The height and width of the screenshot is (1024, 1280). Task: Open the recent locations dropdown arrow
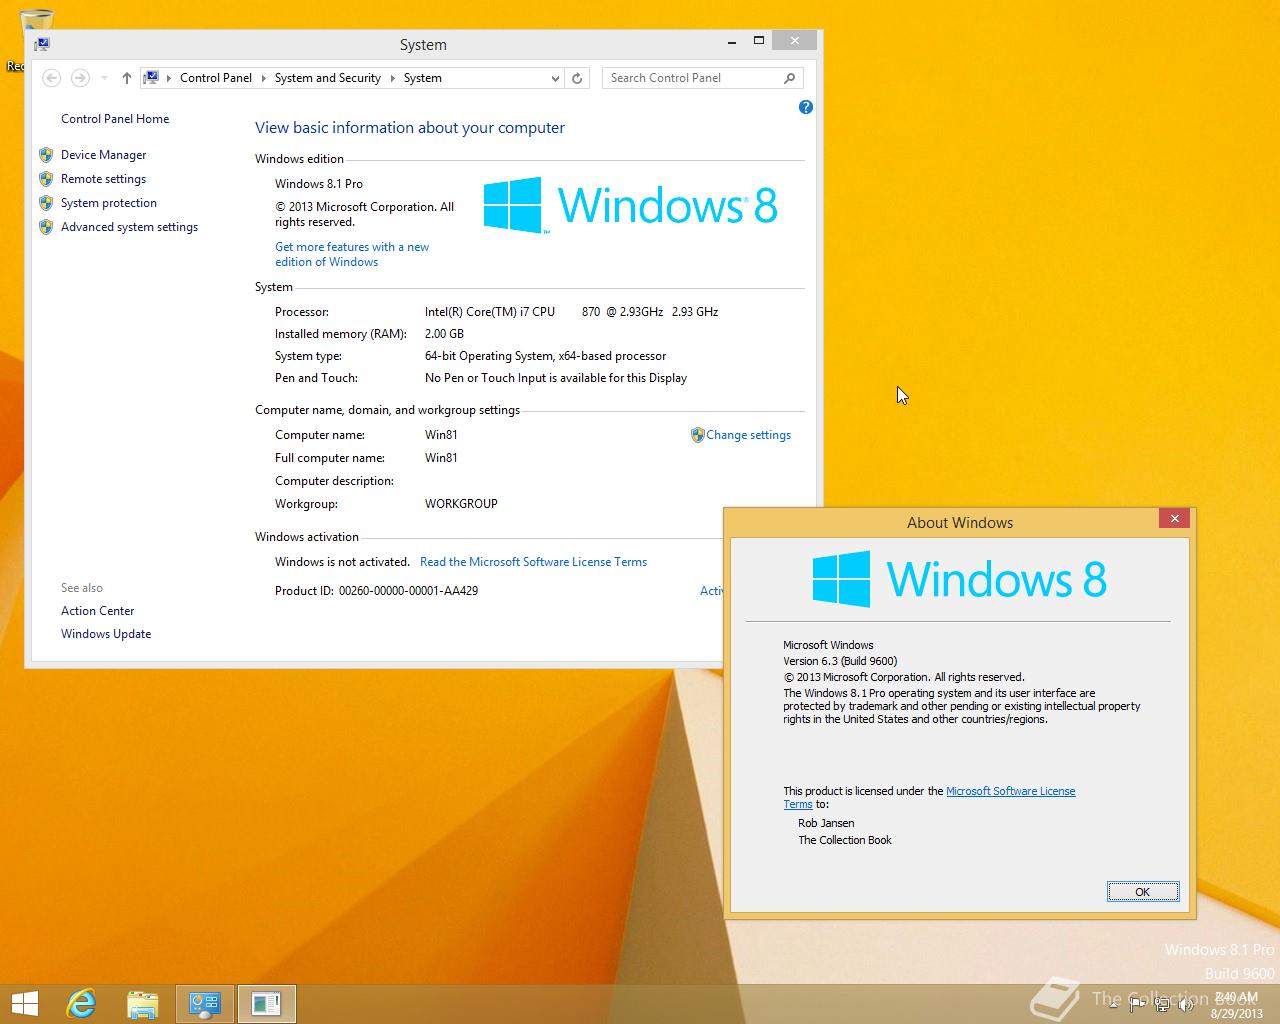coord(104,78)
